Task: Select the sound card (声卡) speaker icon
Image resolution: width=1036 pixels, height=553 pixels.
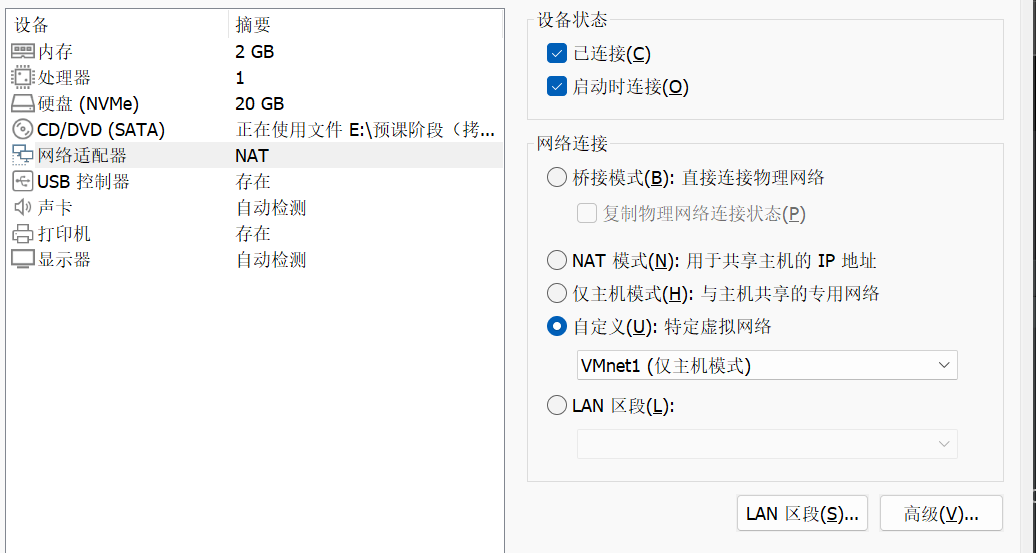Action: pos(22,207)
